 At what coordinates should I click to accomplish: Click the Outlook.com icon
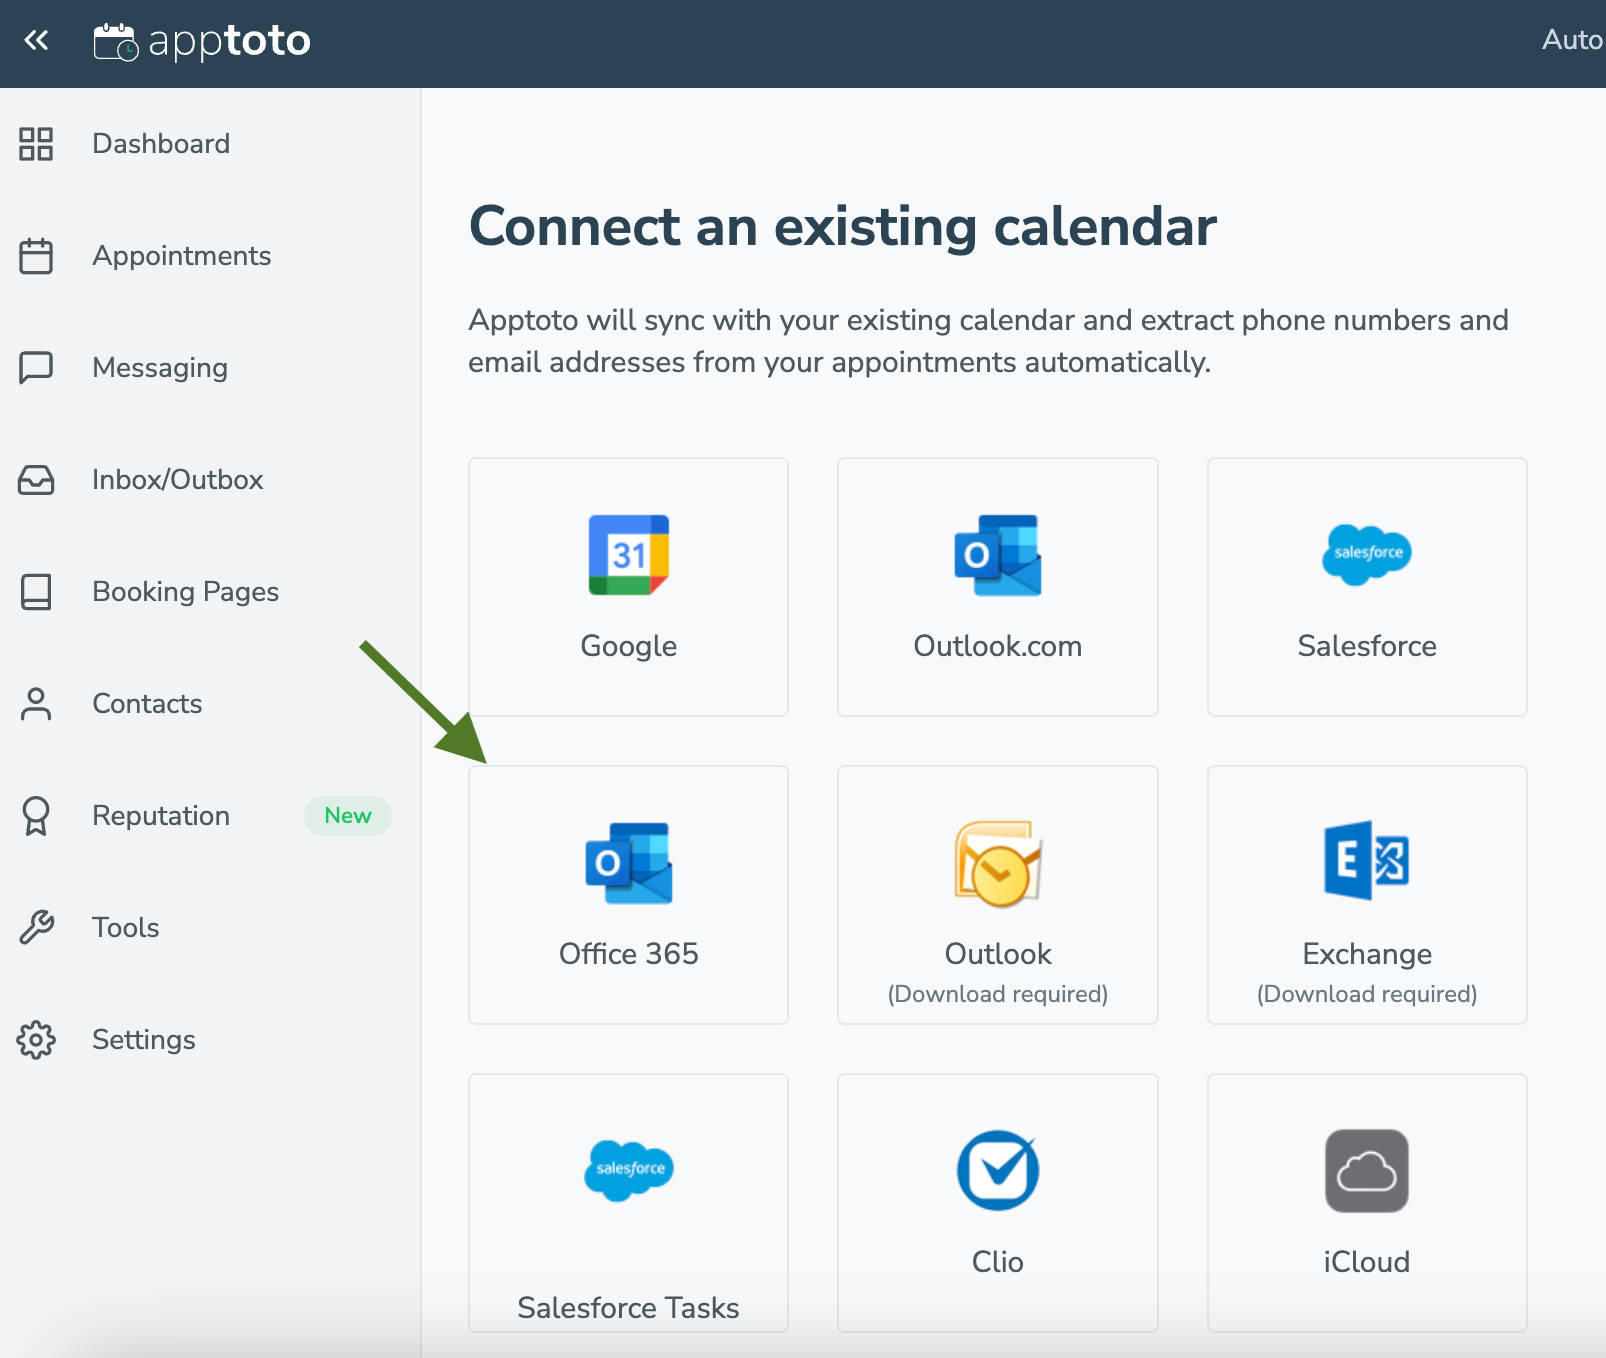click(998, 555)
